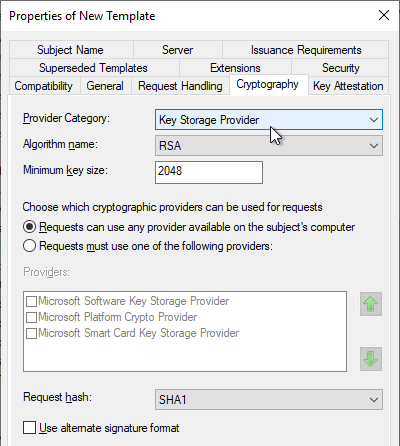Image resolution: width=400 pixels, height=446 pixels.
Task: Choose 'must use one of following providers' radio
Action: [x=30, y=246]
